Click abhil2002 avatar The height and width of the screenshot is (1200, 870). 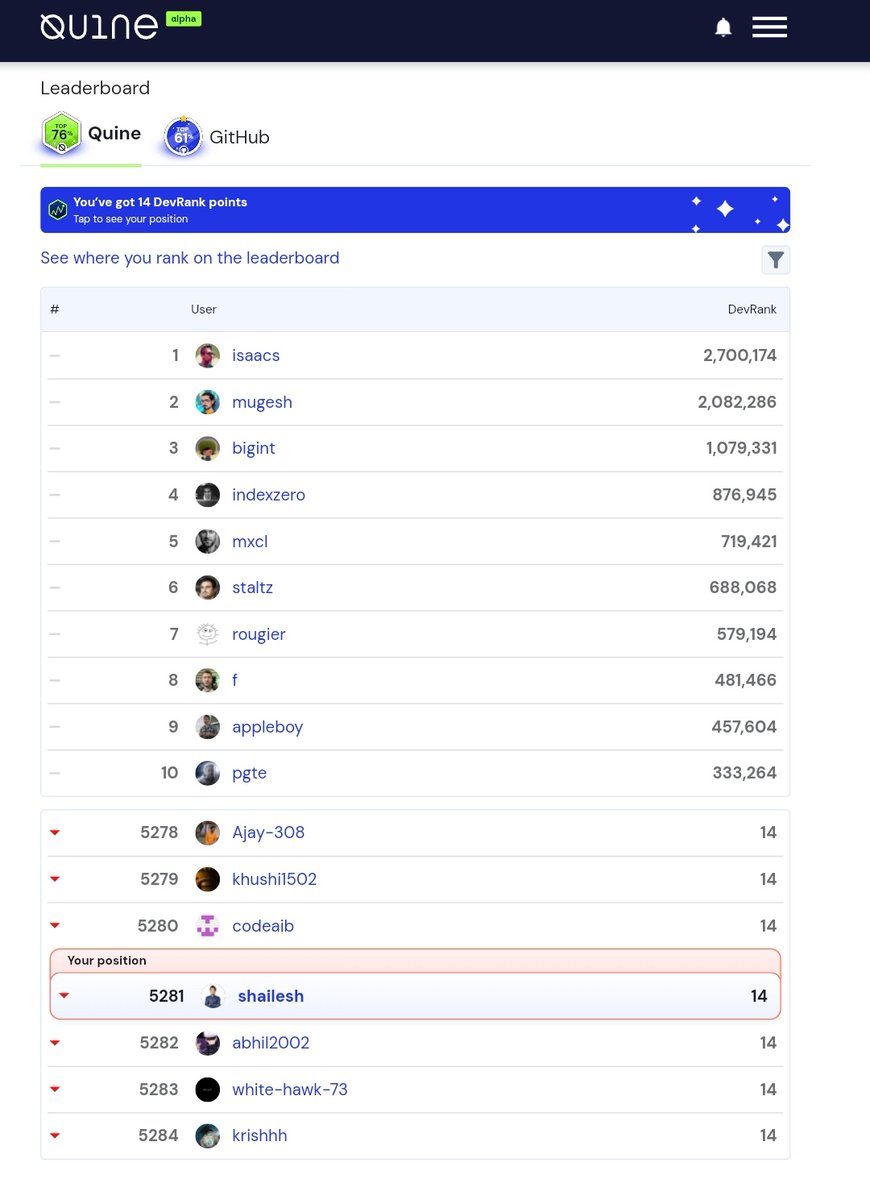[208, 1043]
